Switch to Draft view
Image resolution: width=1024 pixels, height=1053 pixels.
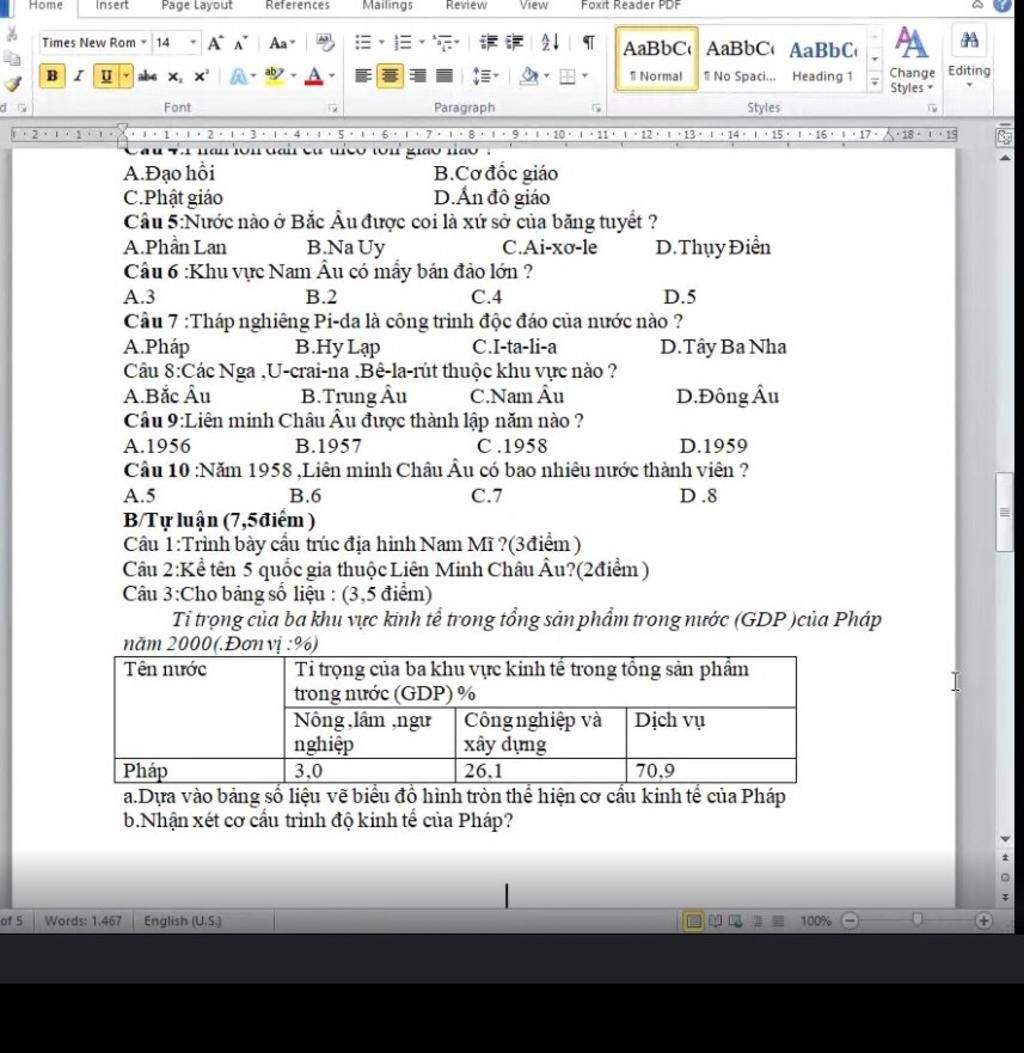[x=778, y=921]
